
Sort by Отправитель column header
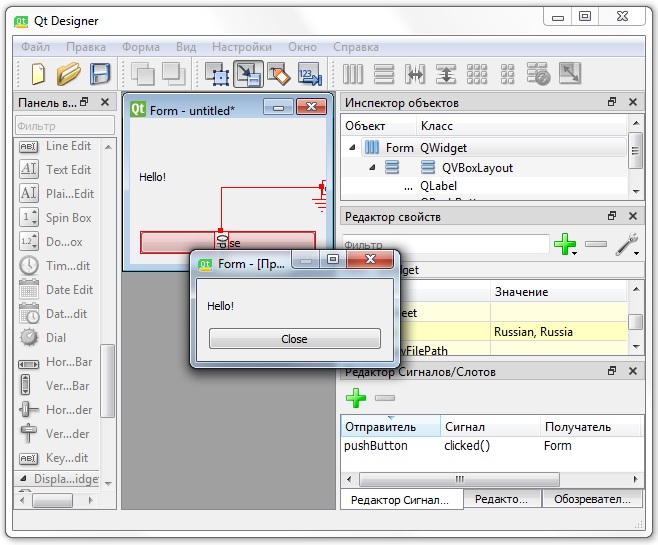tap(391, 427)
